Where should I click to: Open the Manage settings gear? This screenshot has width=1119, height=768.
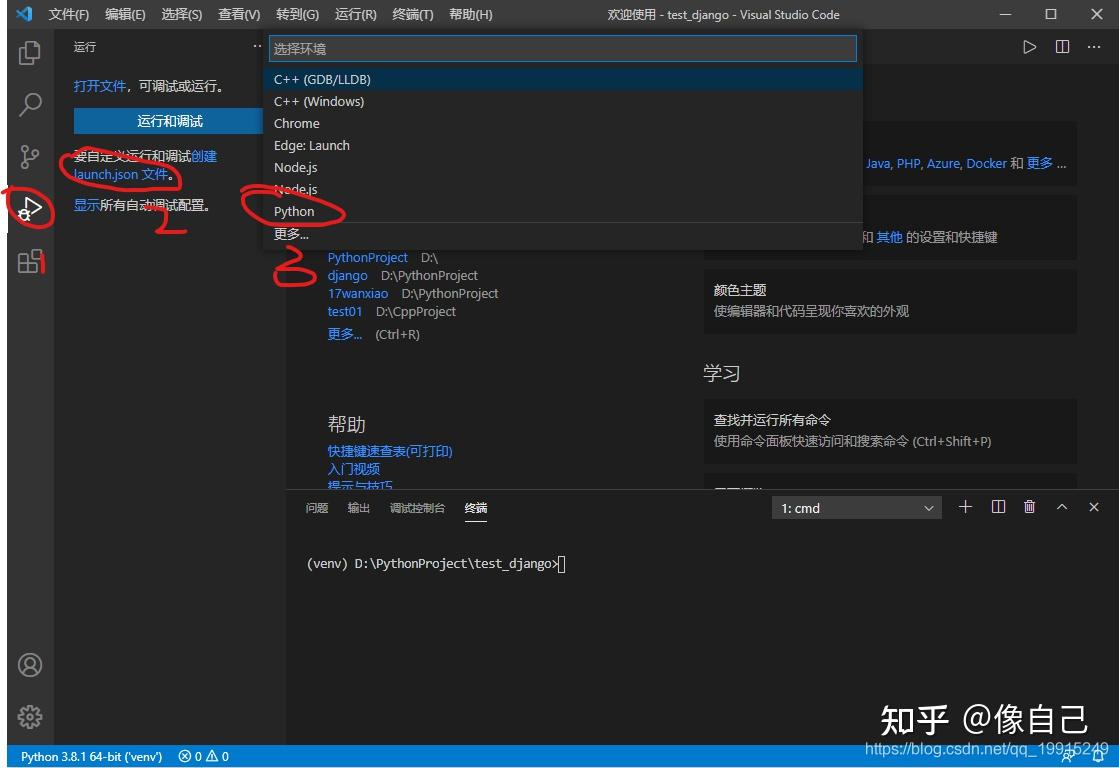[x=30, y=717]
